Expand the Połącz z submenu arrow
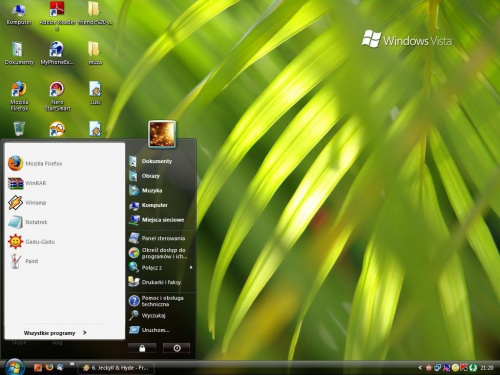Screen dimensions: 500x375 [x=191, y=267]
